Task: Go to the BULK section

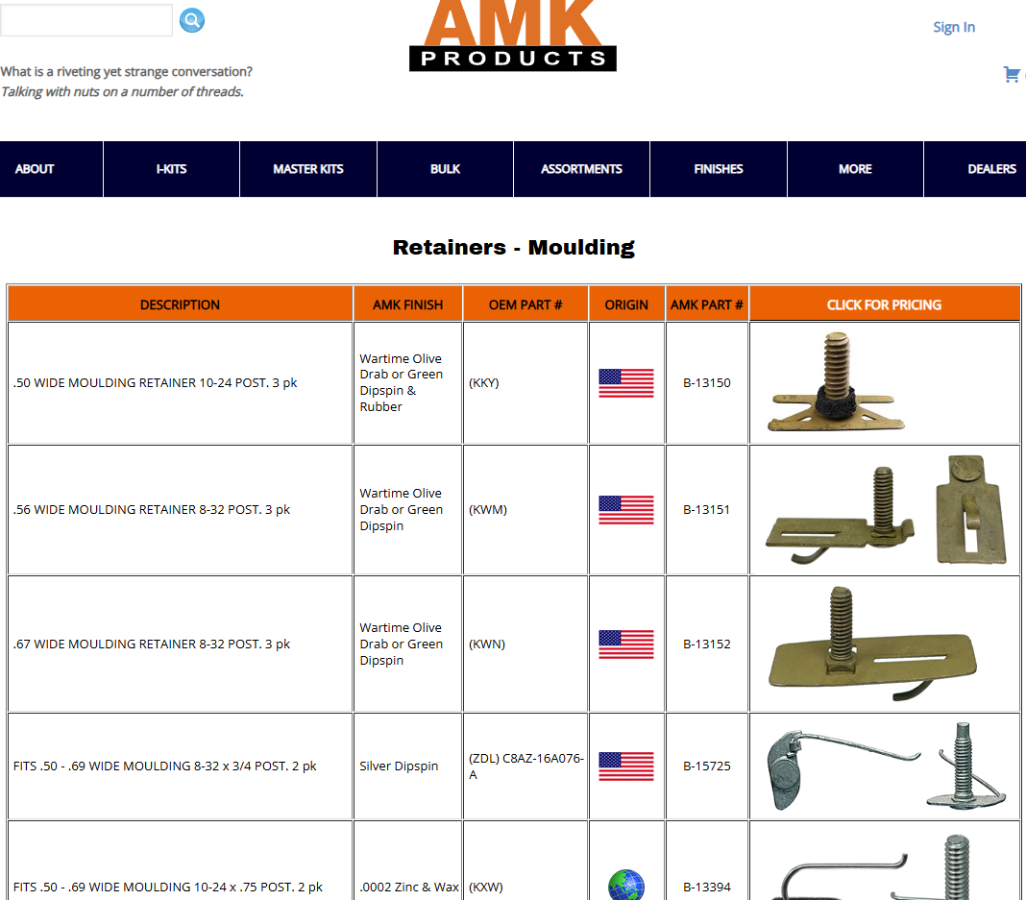Action: (x=445, y=169)
